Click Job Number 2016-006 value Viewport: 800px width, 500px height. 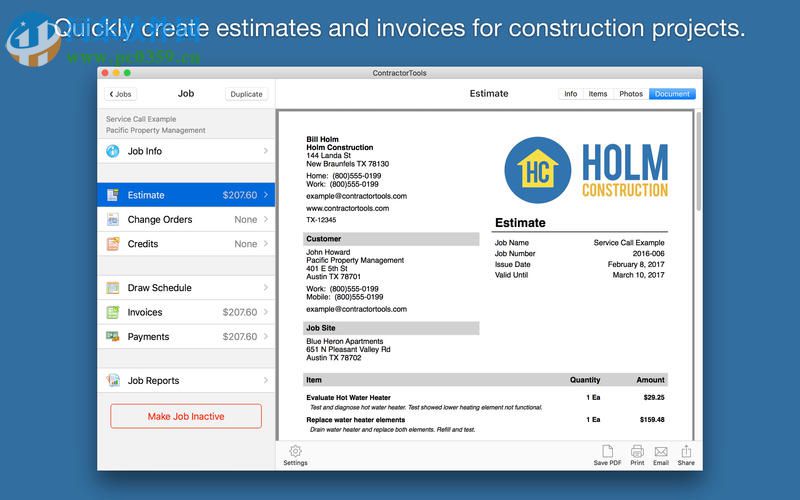(648, 254)
